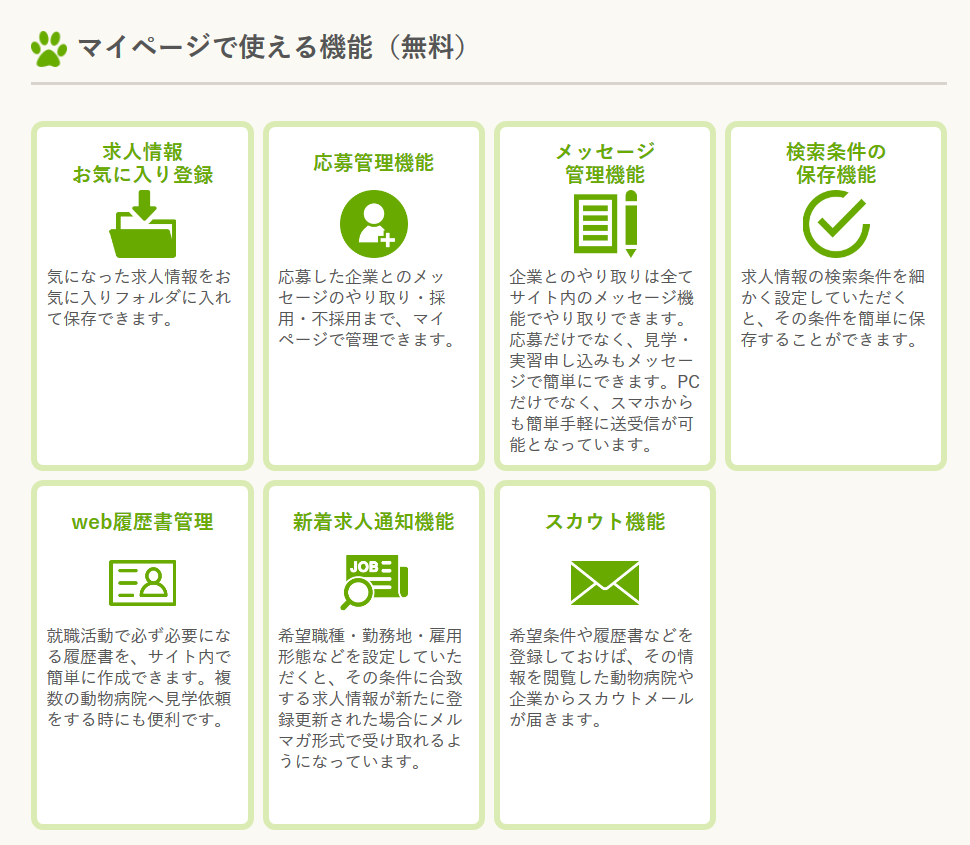Screen dimensions: 970x845
Task: Click the 応募管理機能 card title
Action: coord(374,163)
